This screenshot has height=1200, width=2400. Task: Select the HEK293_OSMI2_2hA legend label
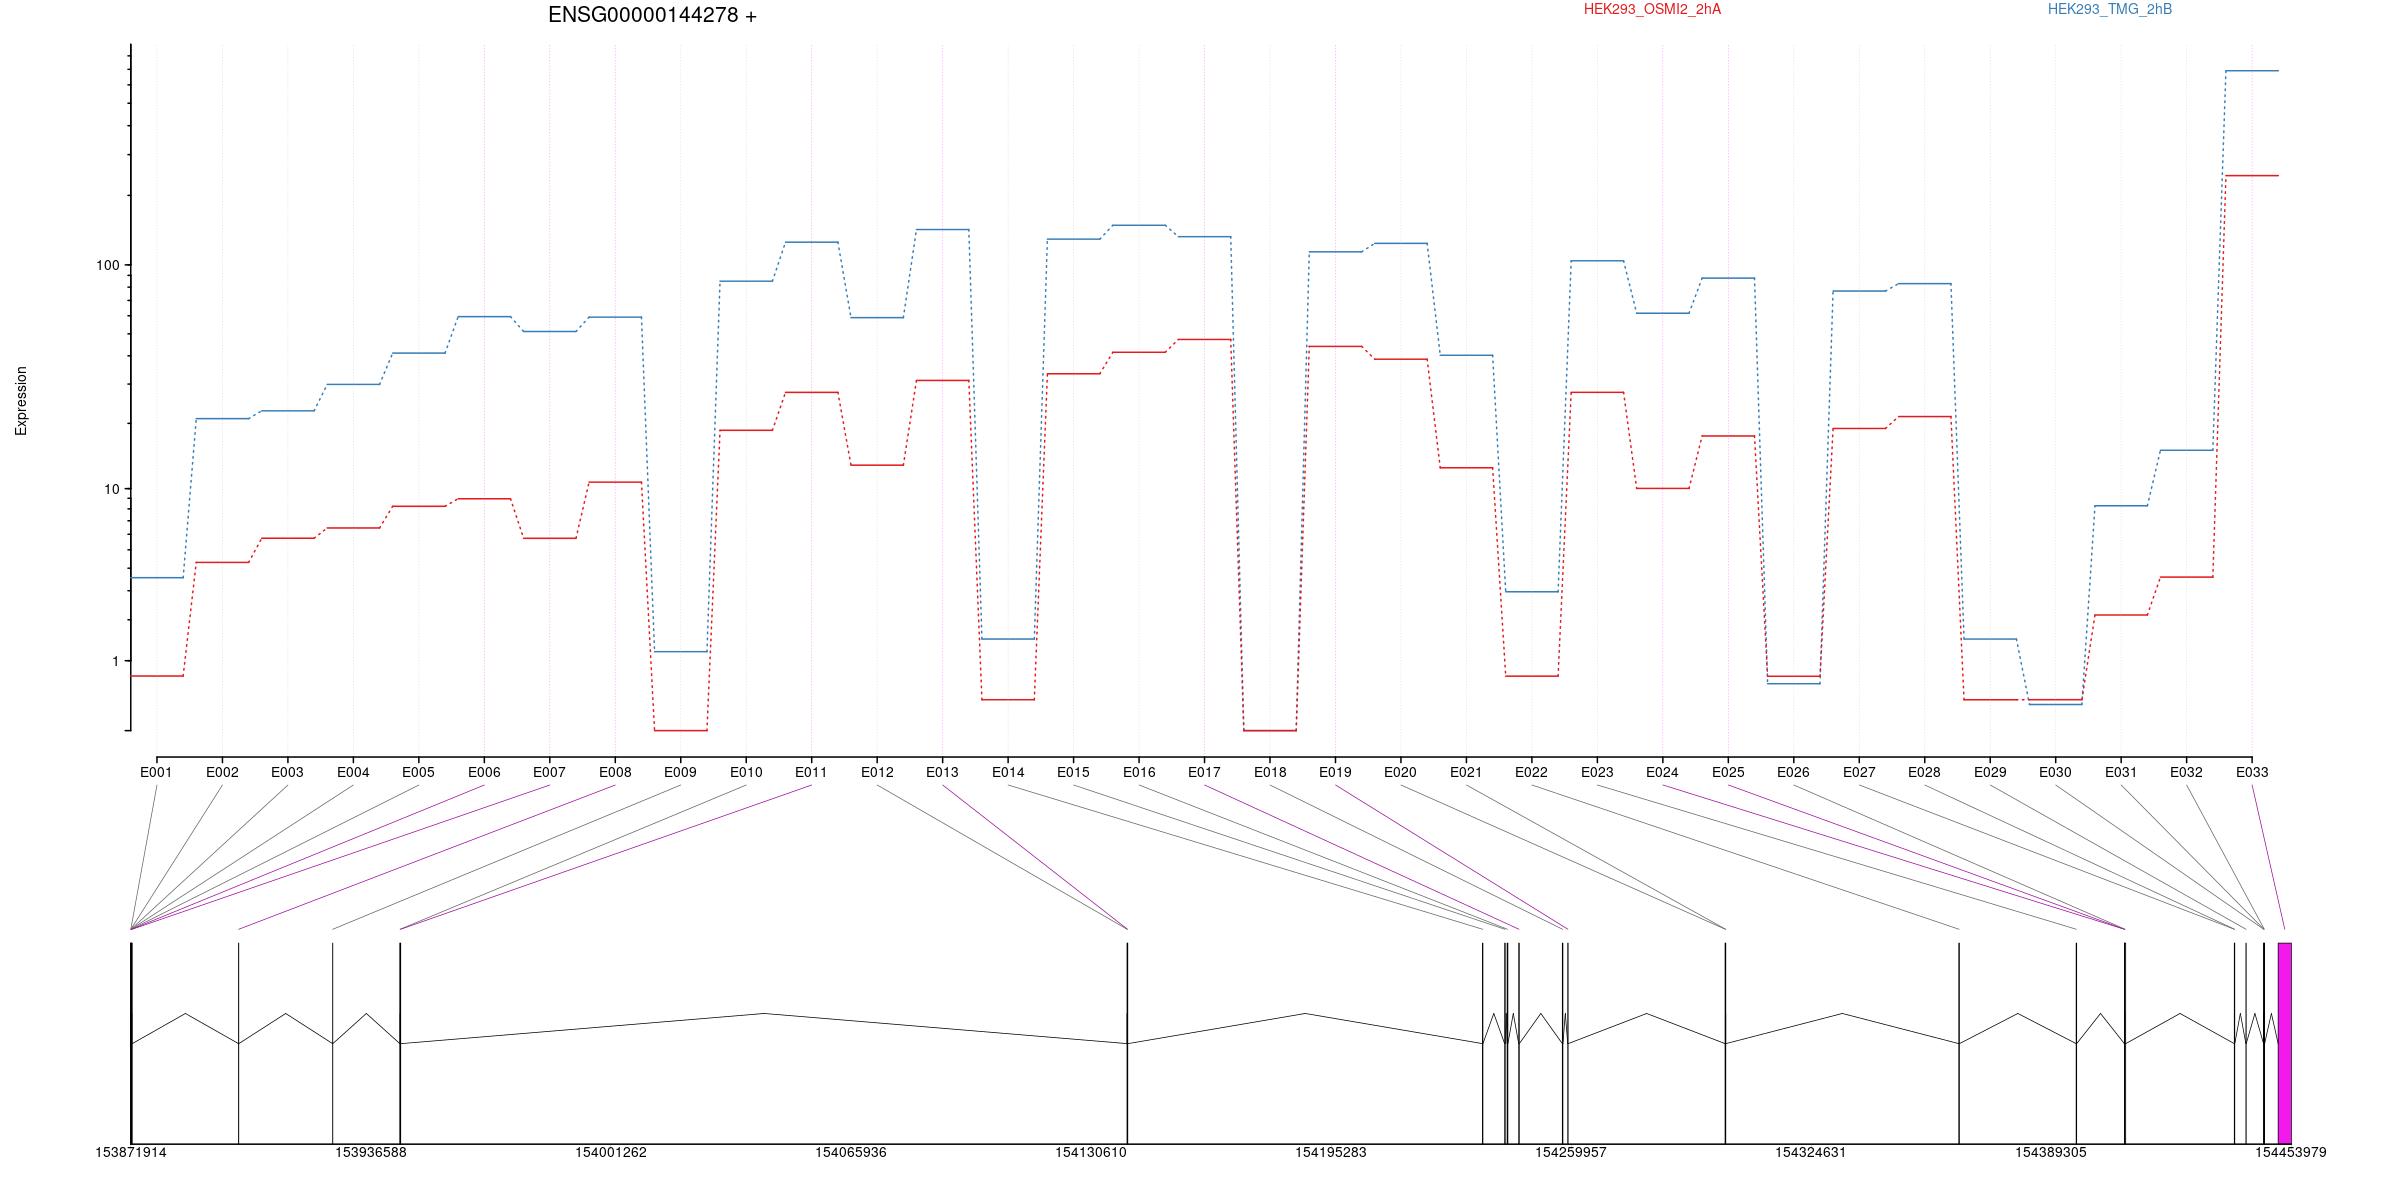1652,9
